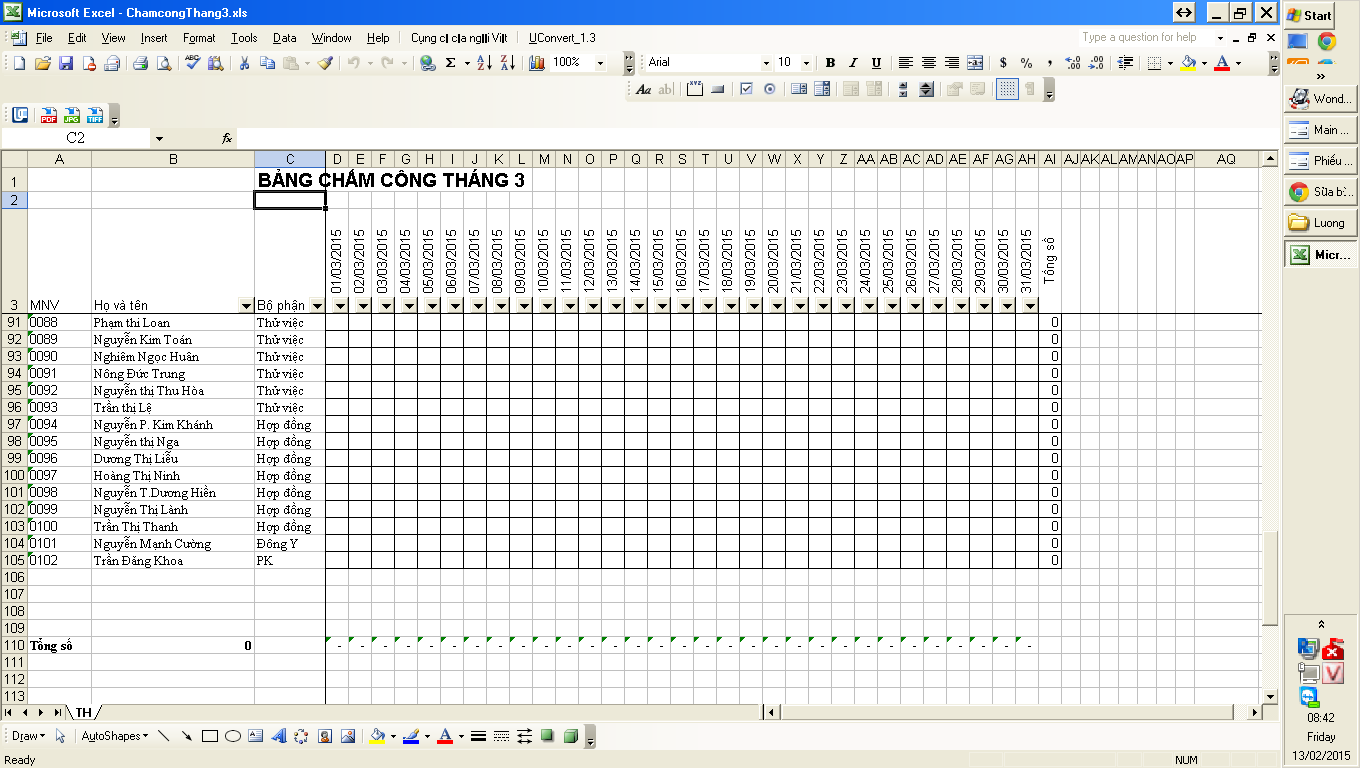The height and width of the screenshot is (768, 1360).
Task: Click the Spelling check icon
Action: coord(193,63)
